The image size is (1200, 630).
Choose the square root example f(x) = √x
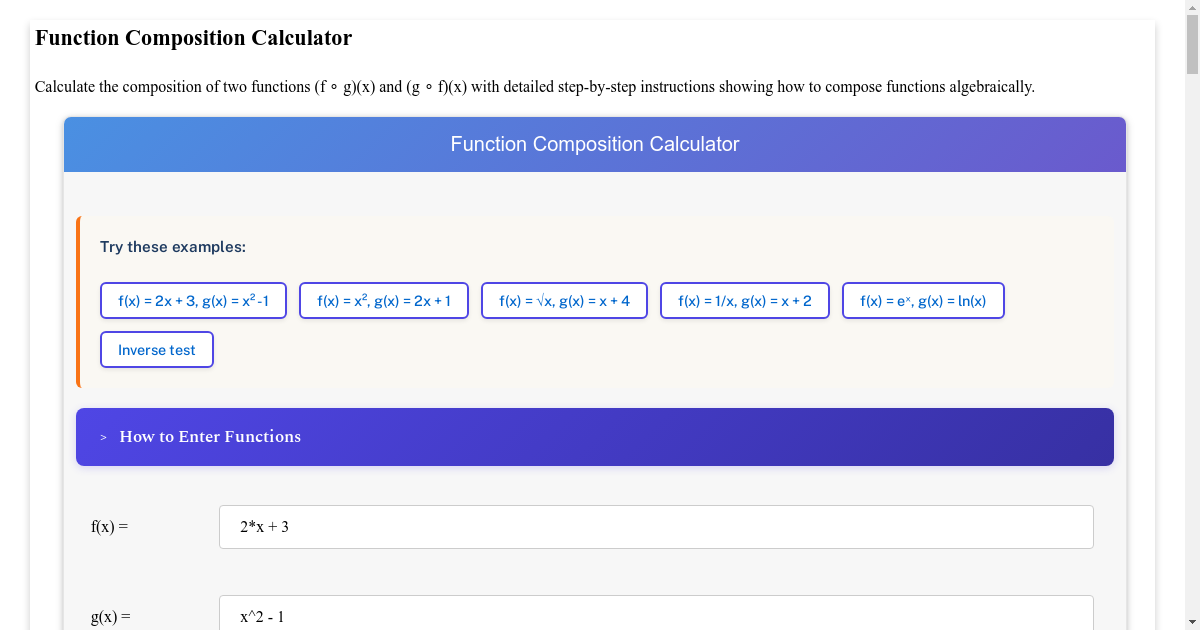(564, 301)
